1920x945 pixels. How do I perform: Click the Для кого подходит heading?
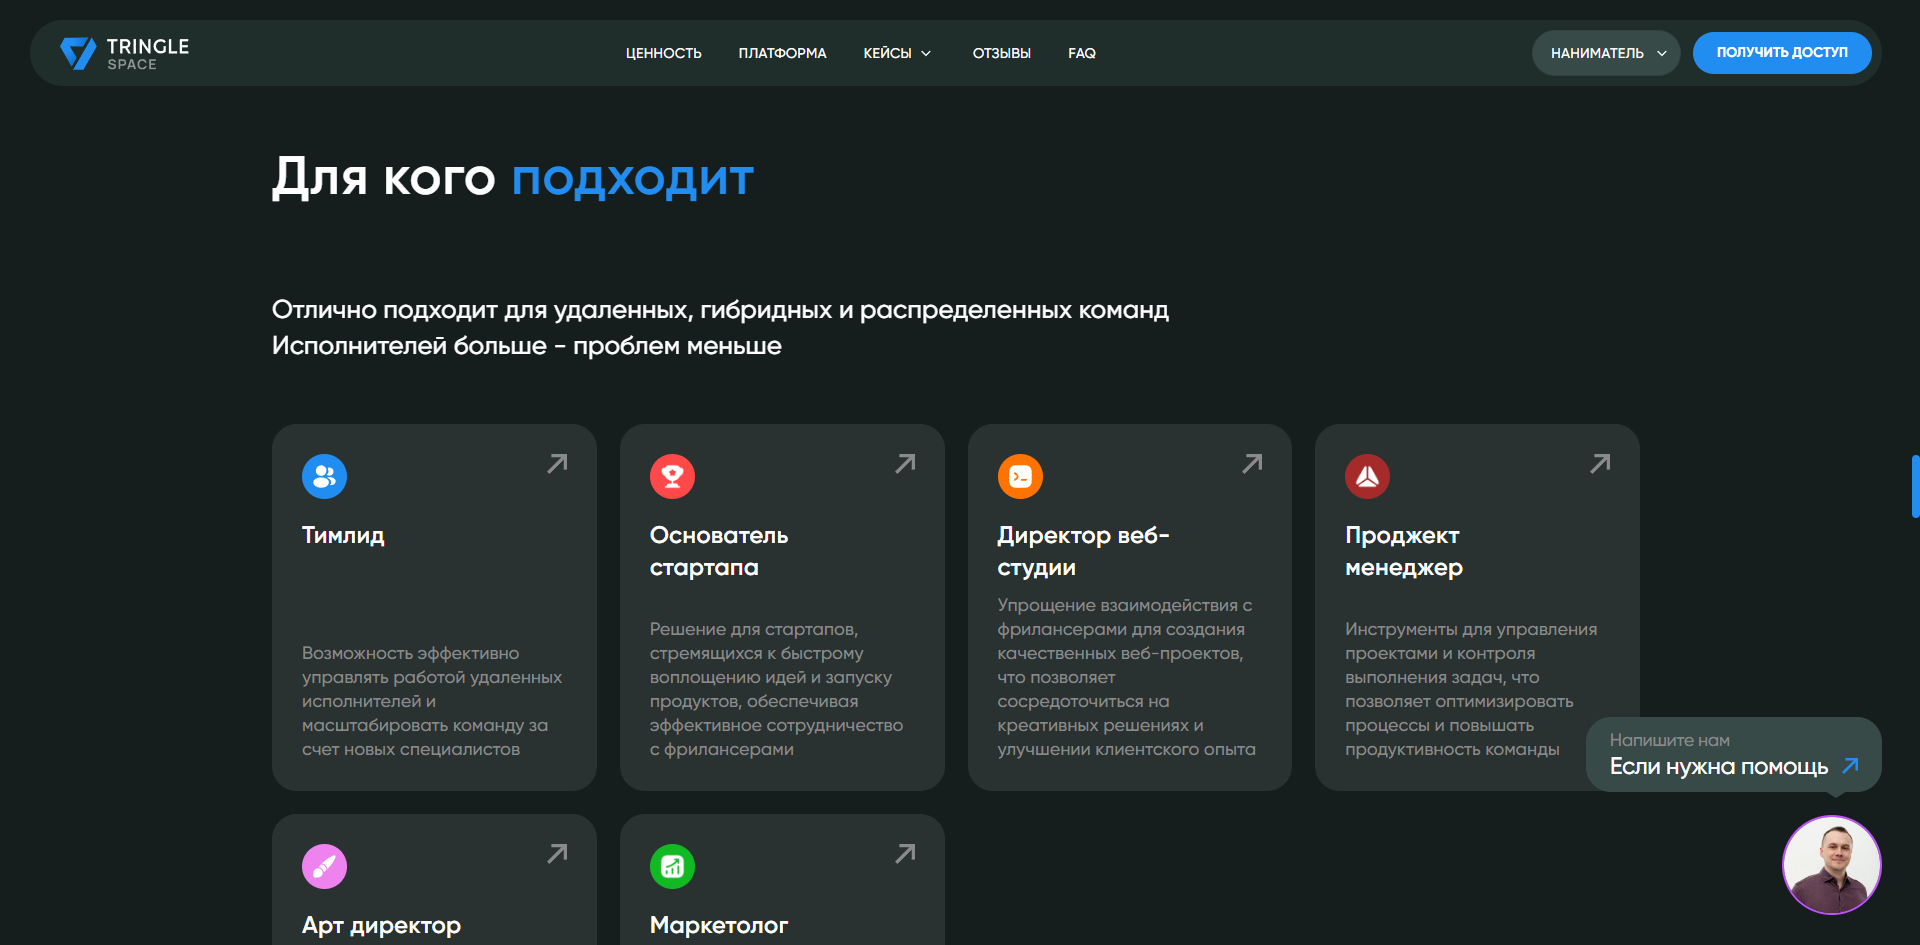point(512,178)
